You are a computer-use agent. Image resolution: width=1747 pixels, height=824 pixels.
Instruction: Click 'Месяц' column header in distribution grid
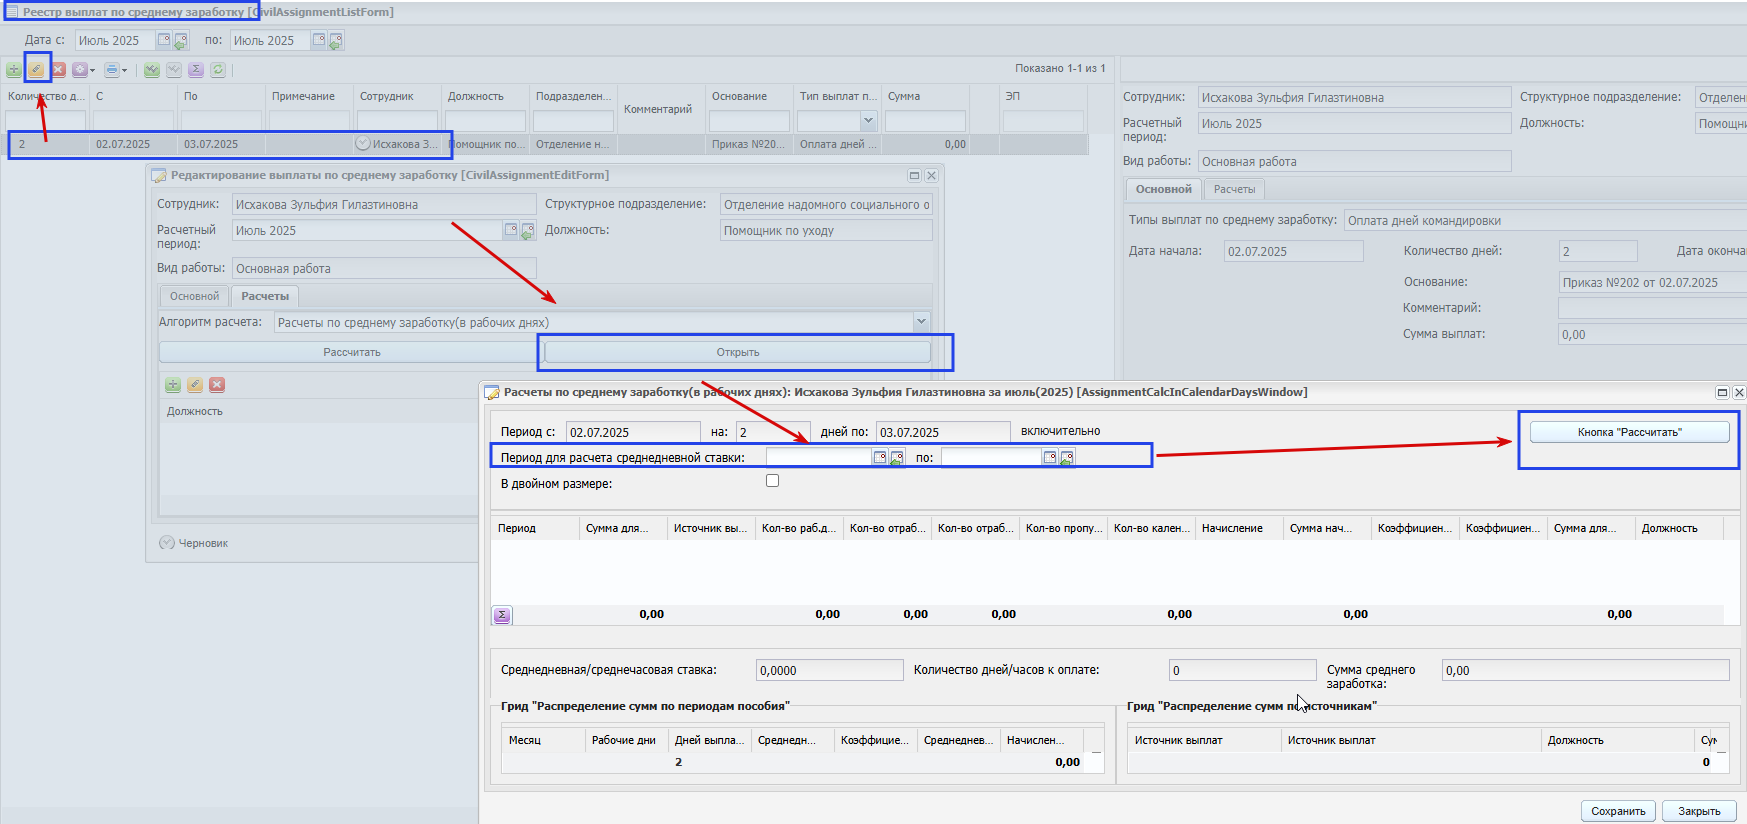click(542, 740)
